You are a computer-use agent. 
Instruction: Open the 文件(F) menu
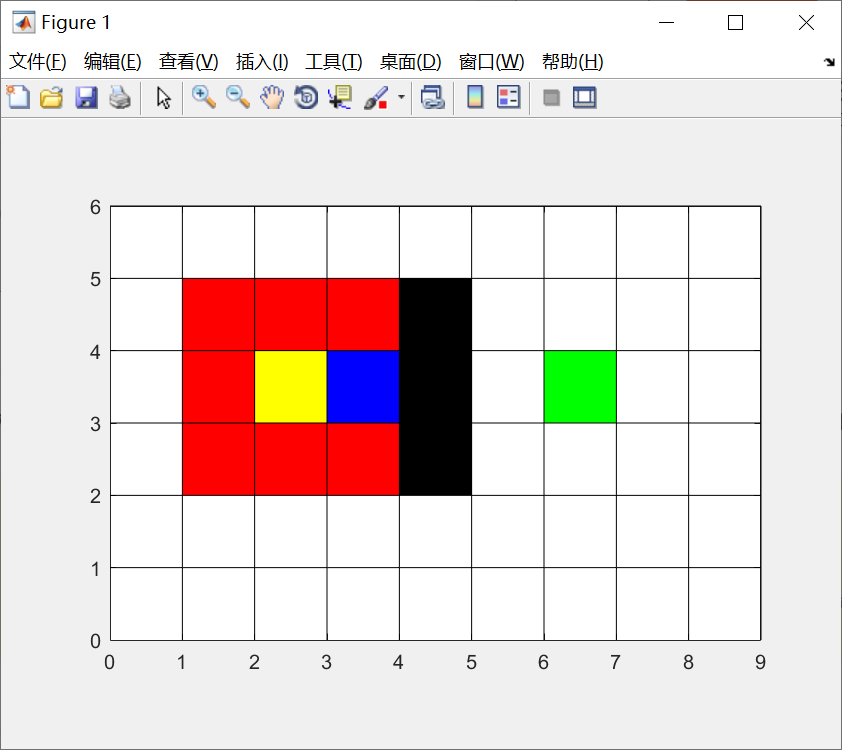pos(38,62)
